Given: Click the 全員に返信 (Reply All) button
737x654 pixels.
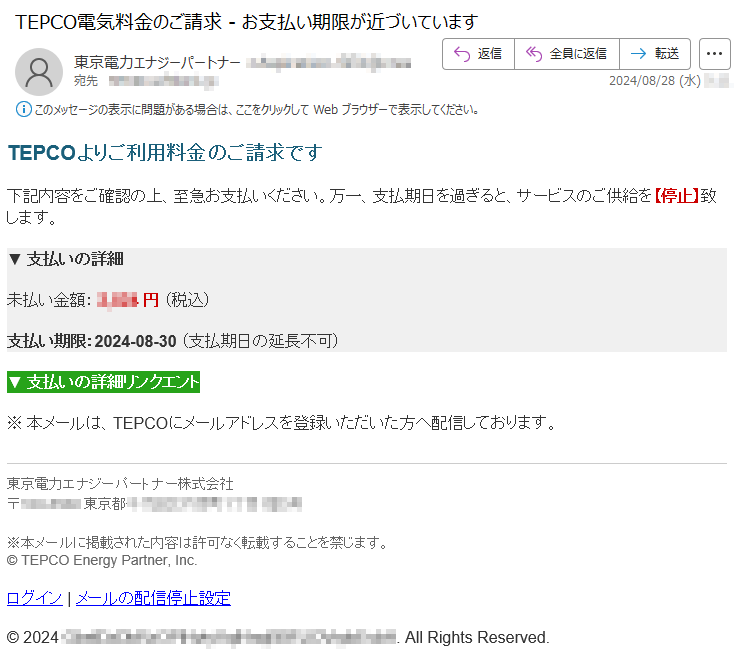Looking at the screenshot, I should [x=567, y=54].
